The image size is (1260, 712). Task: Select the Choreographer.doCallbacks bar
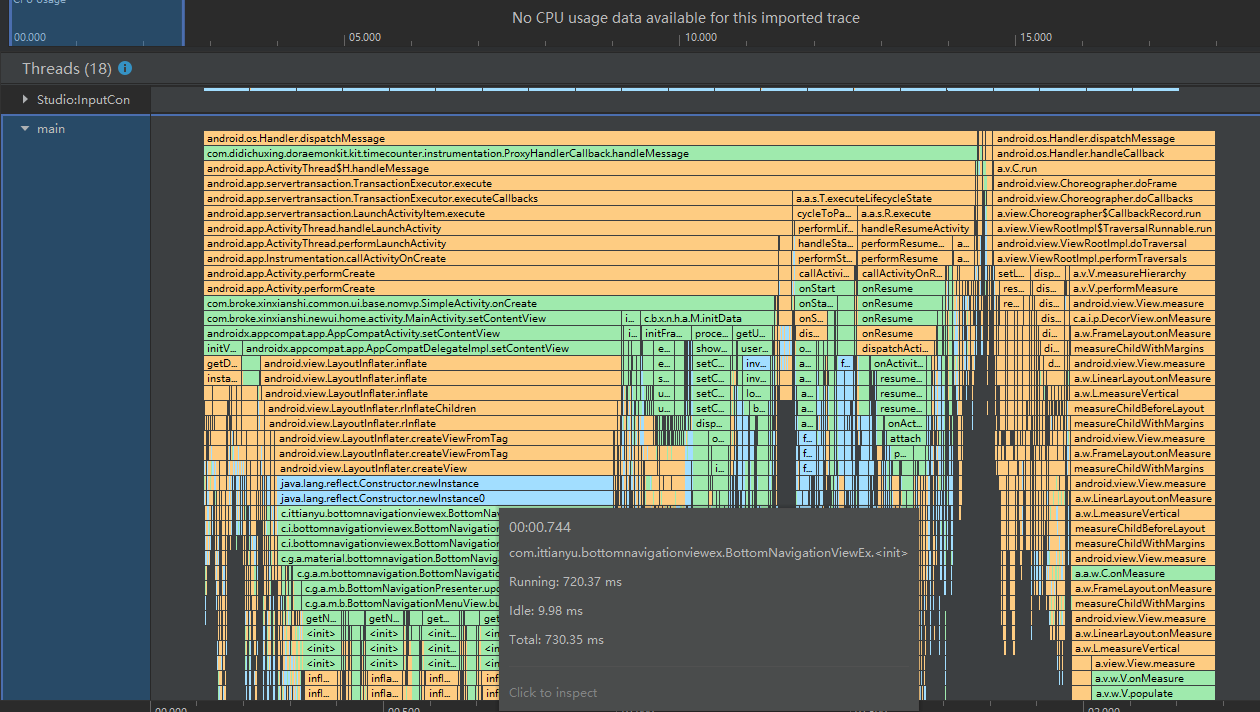(1105, 199)
